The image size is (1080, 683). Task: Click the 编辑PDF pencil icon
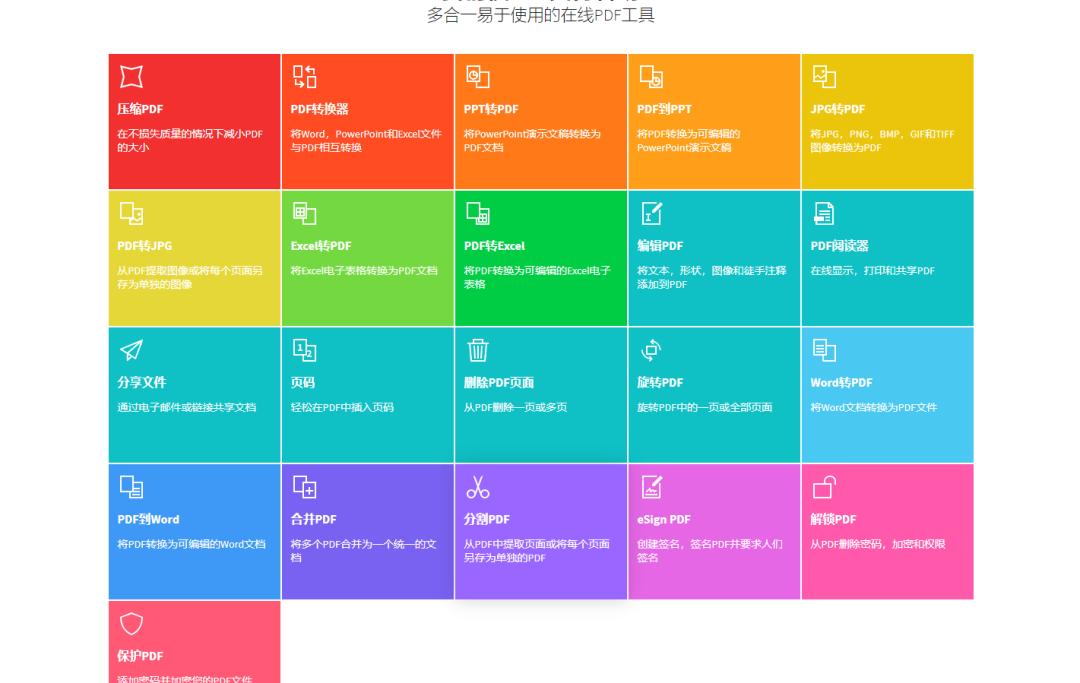tap(651, 213)
